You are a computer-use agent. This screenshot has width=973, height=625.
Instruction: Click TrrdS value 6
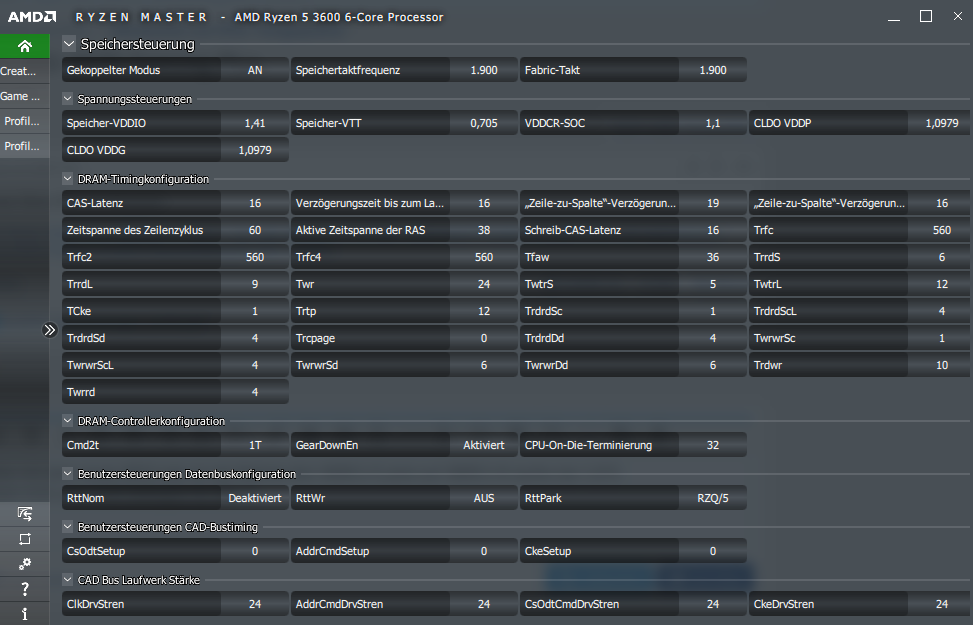coord(941,257)
